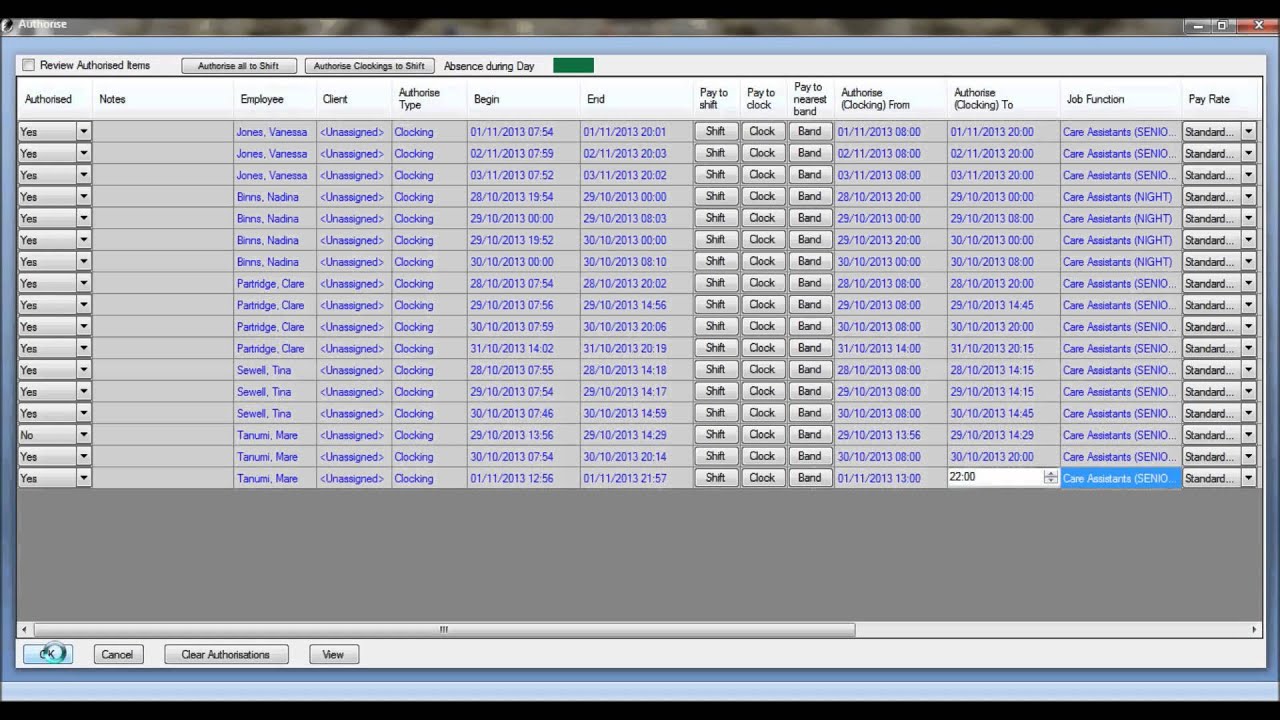The height and width of the screenshot is (720, 1280).
Task: Click the End column header
Action: [x=637, y=99]
